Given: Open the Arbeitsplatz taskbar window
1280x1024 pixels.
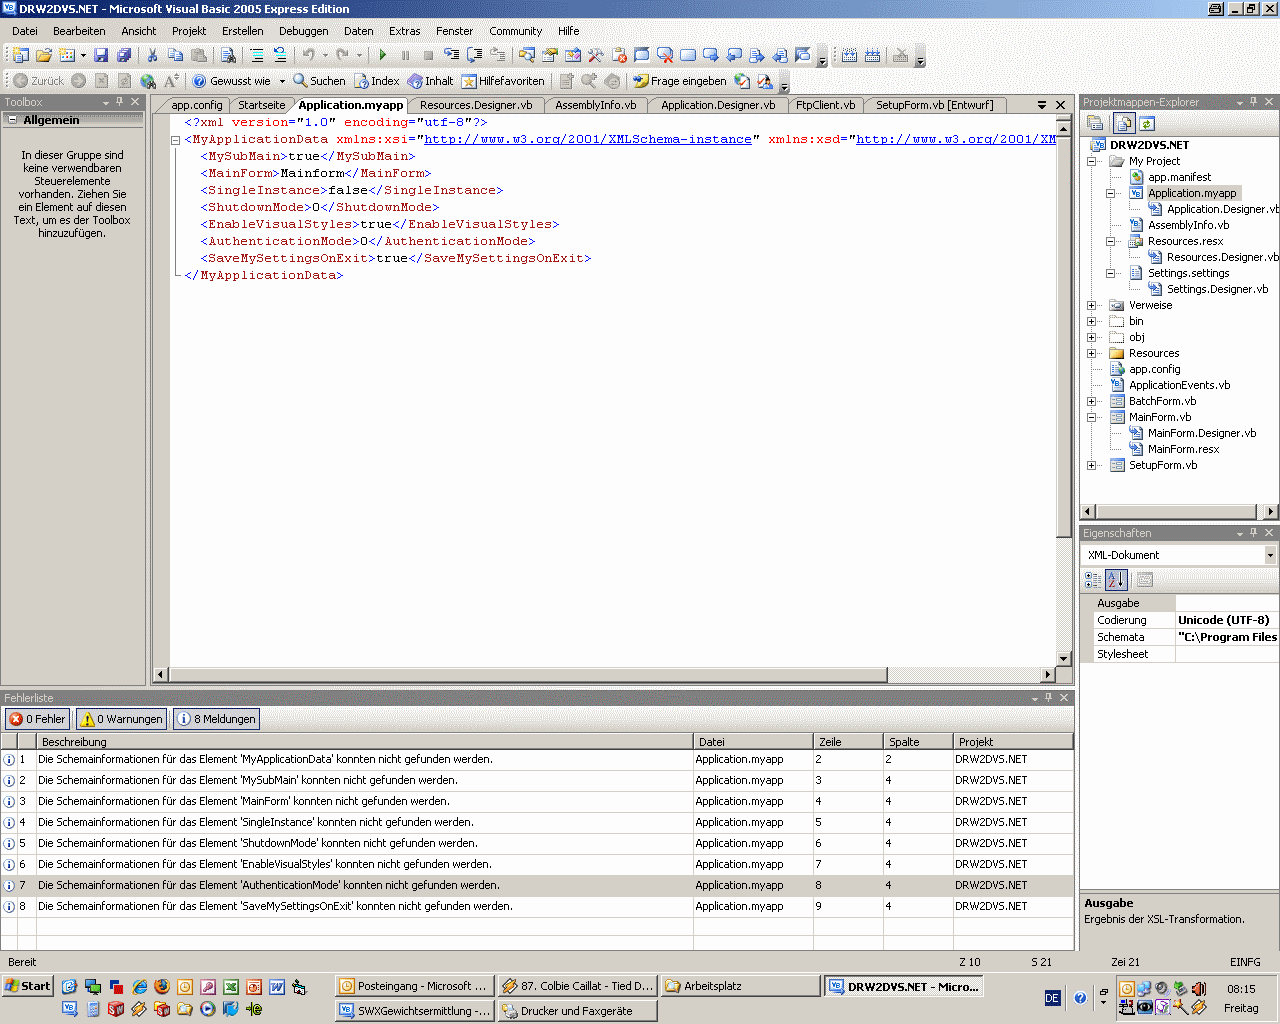Looking at the screenshot, I should 740,986.
